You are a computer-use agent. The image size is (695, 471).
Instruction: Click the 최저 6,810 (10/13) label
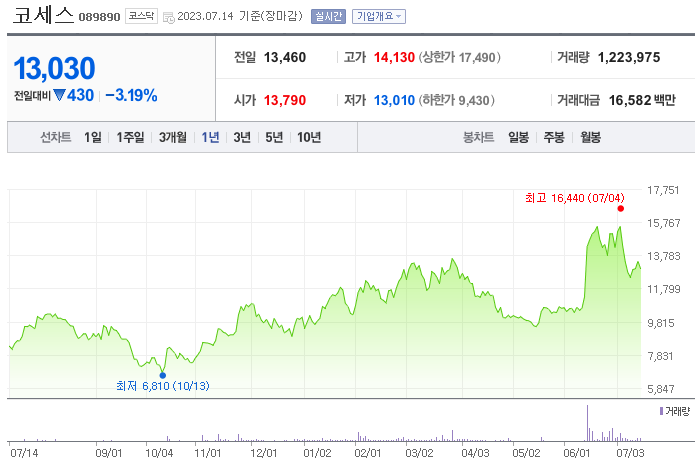tap(163, 386)
